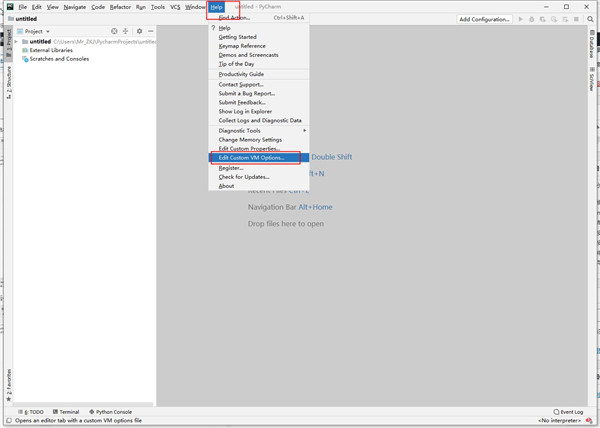Select Edit Custom VM Options
The image size is (600, 428).
pos(259,158)
